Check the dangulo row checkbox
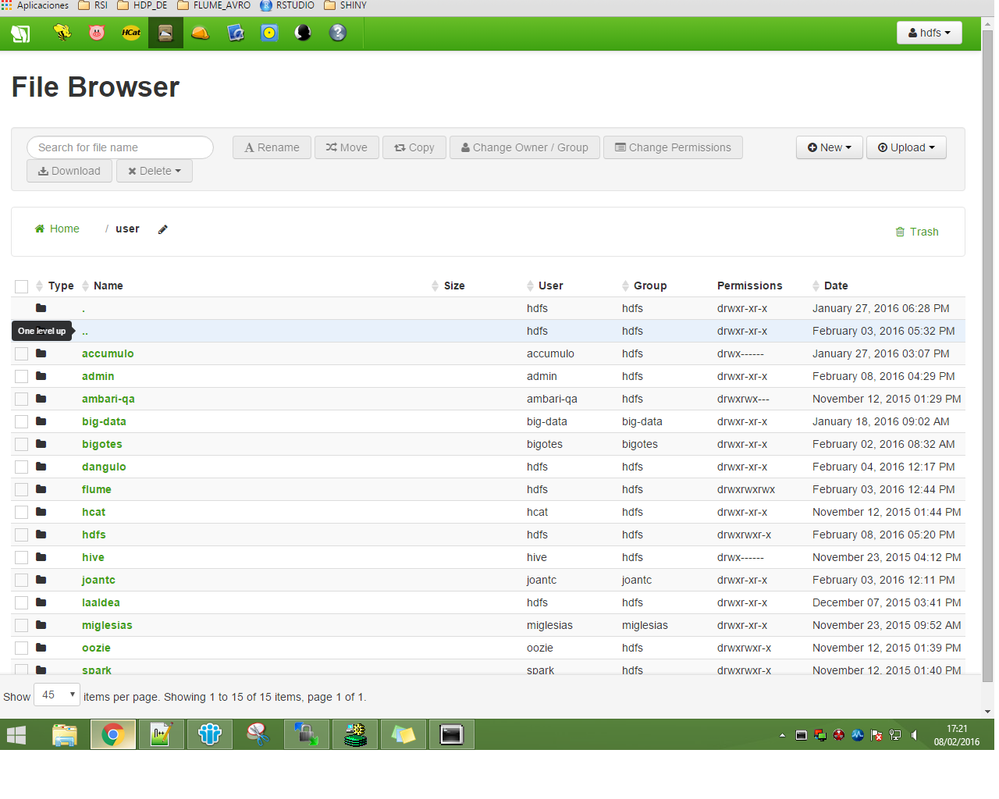999x799 pixels. pyautogui.click(x=22, y=467)
